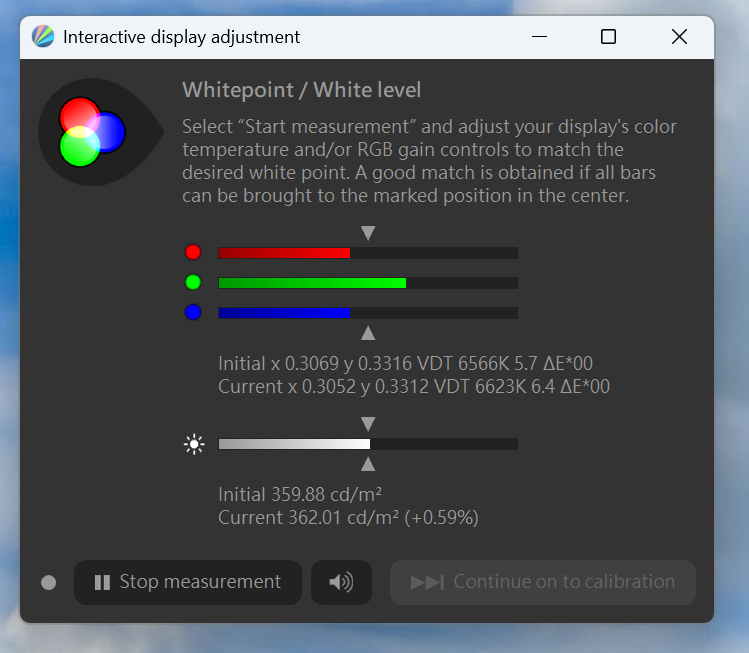749x653 pixels.
Task: Click the red channel circle icon
Action: tap(193, 252)
